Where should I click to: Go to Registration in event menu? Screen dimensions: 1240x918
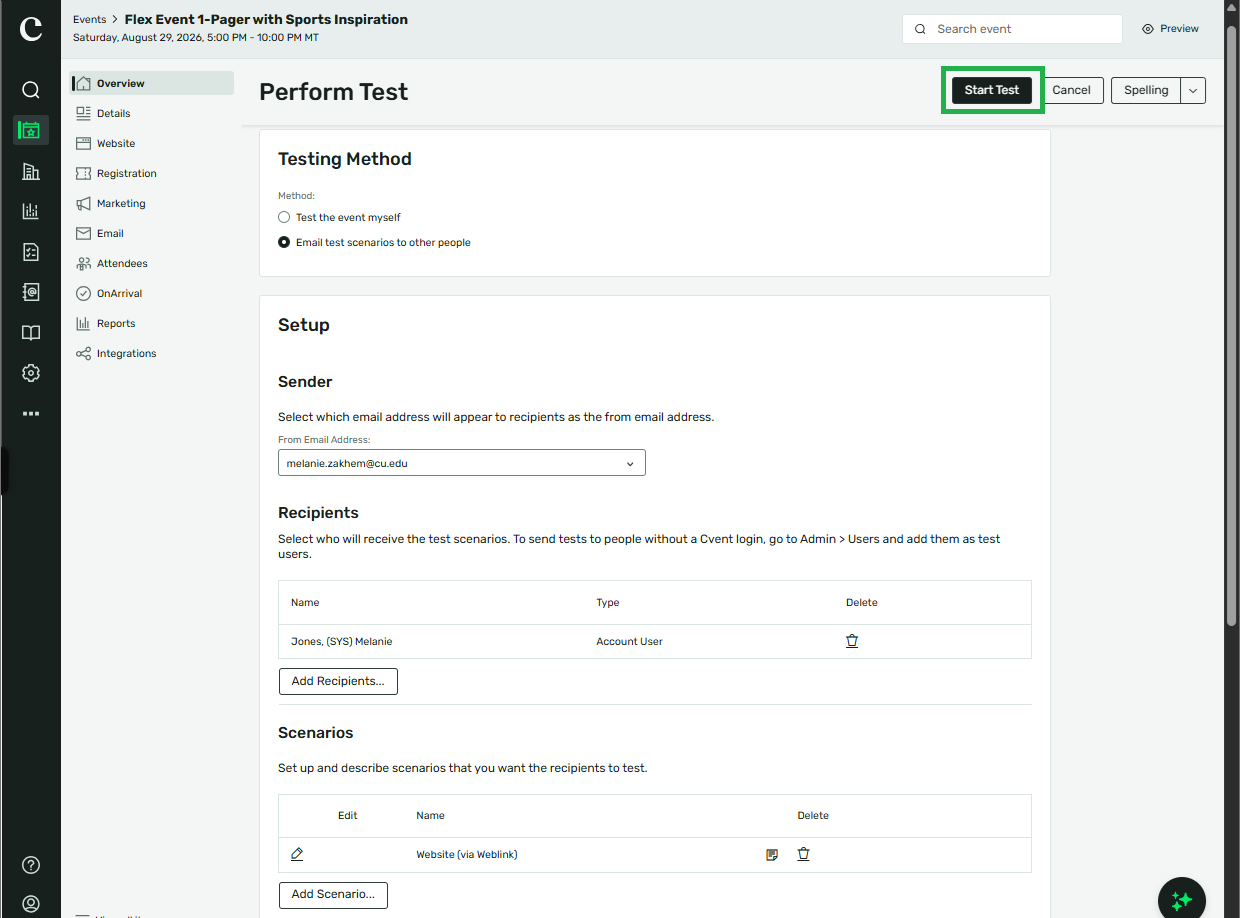126,173
